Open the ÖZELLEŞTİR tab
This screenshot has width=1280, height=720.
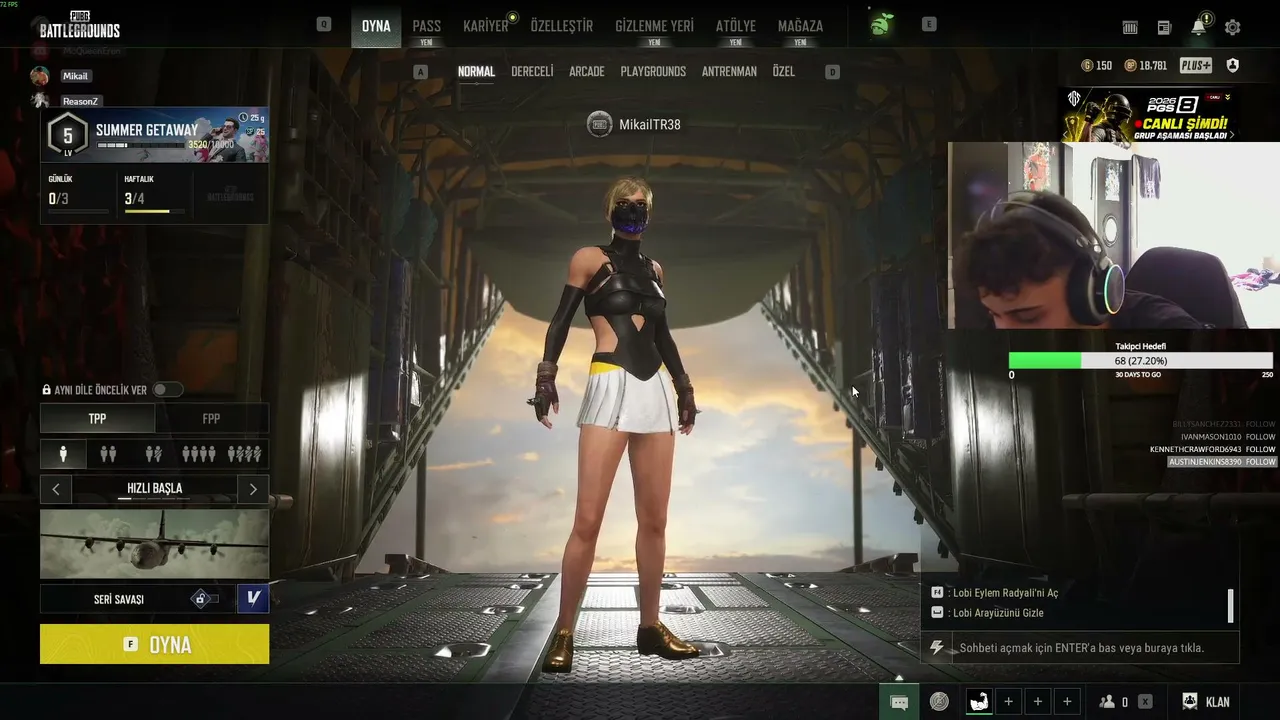point(562,26)
